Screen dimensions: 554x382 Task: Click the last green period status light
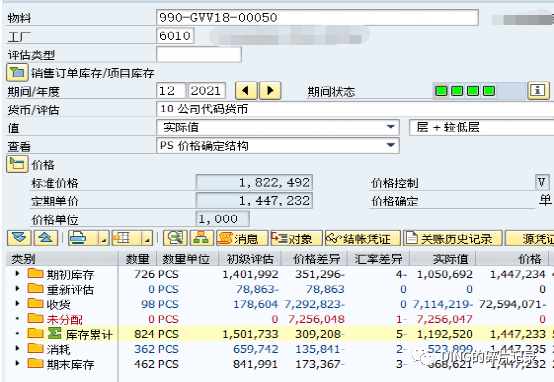click(489, 91)
